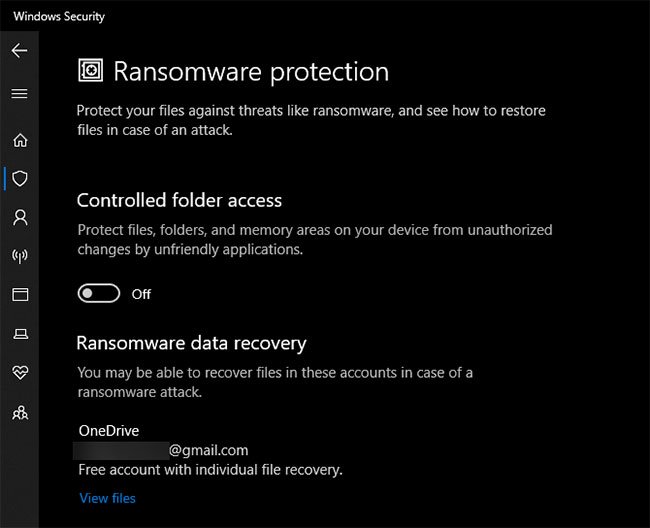Image resolution: width=650 pixels, height=528 pixels.
Task: Click the Windows Security window title
Action: (59, 17)
